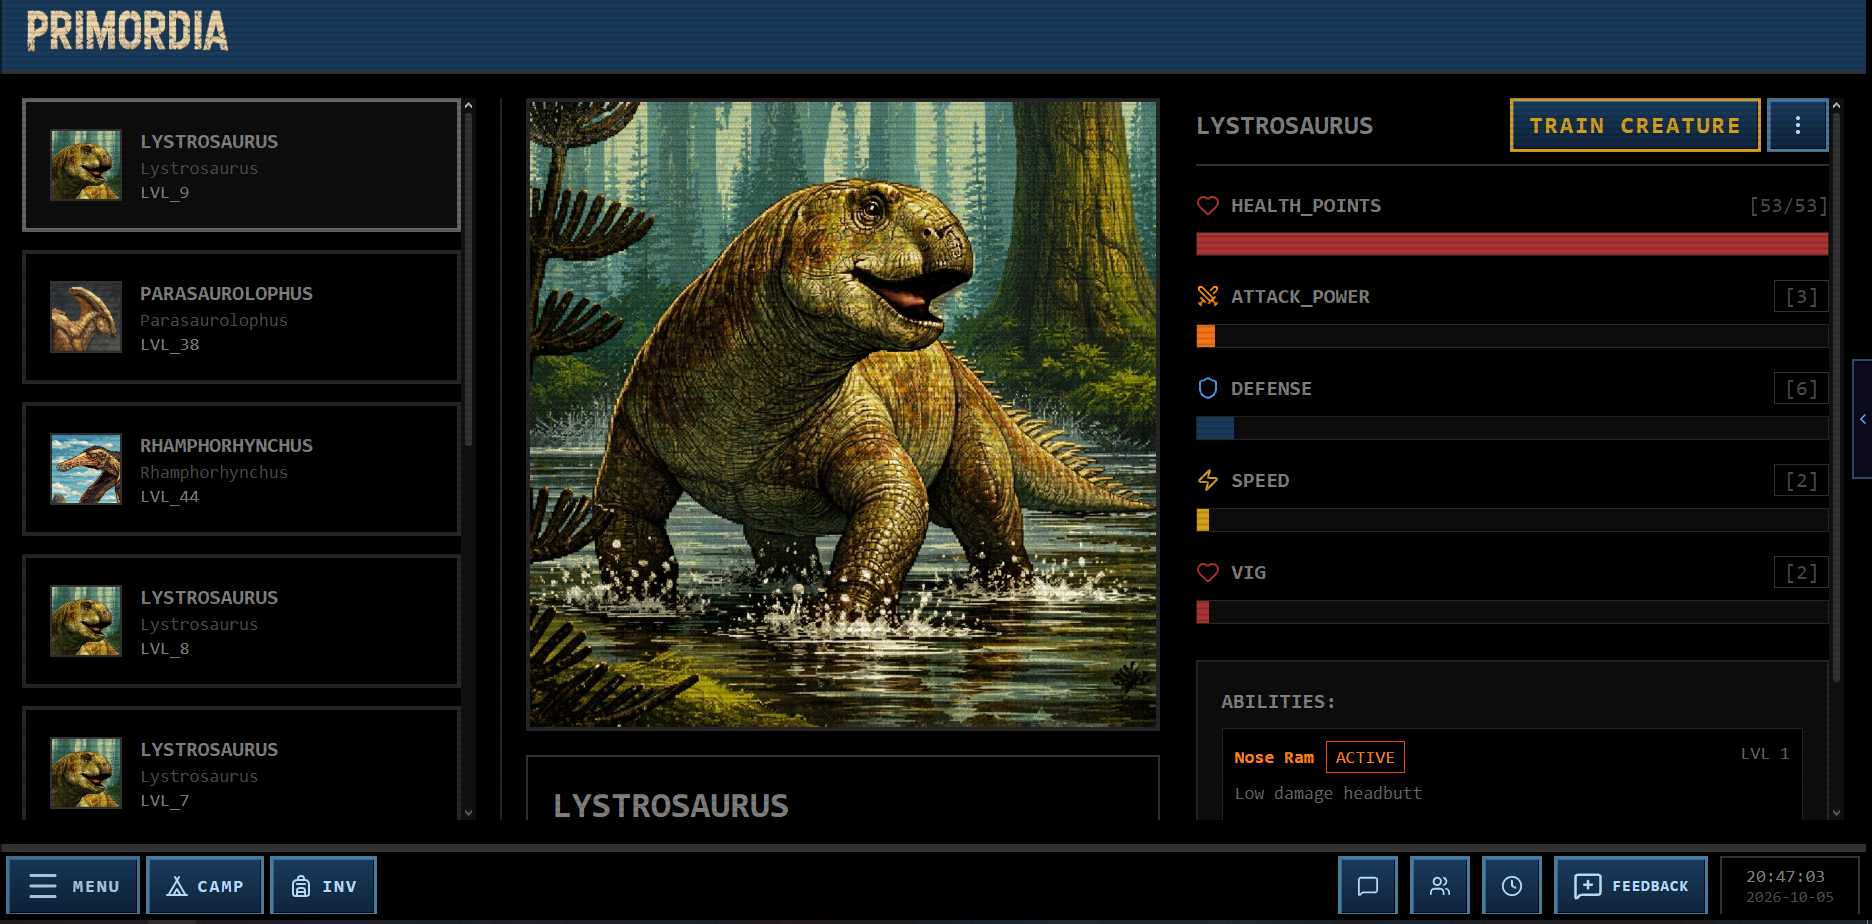Click creature list scroll down arrow

click(468, 813)
